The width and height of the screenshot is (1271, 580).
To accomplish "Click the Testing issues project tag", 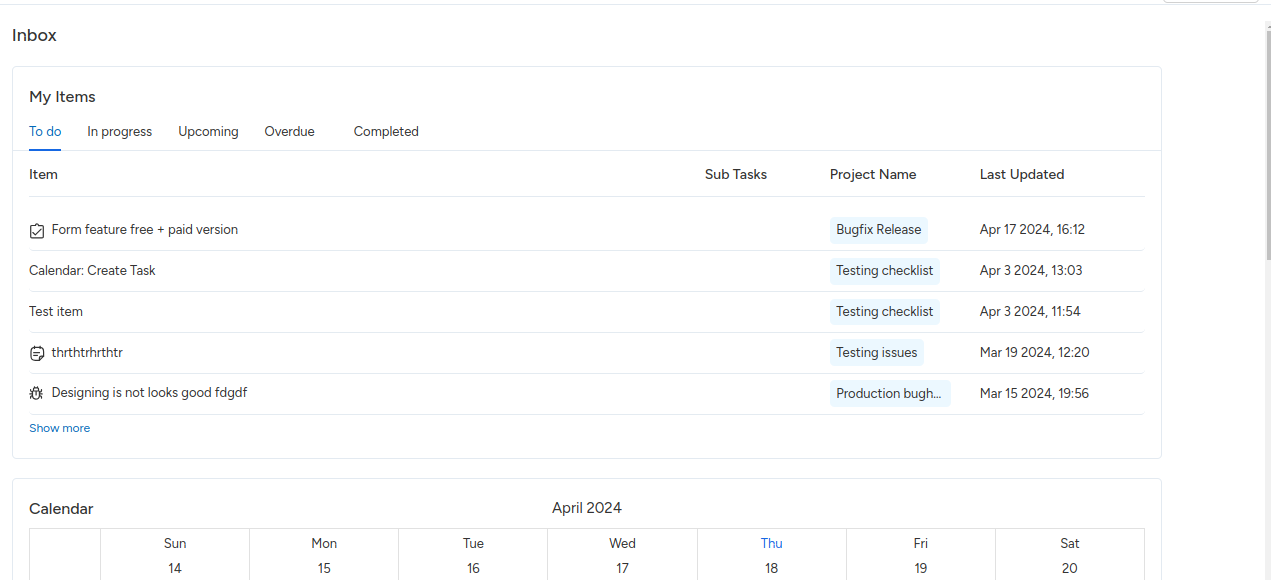I will [x=876, y=353].
